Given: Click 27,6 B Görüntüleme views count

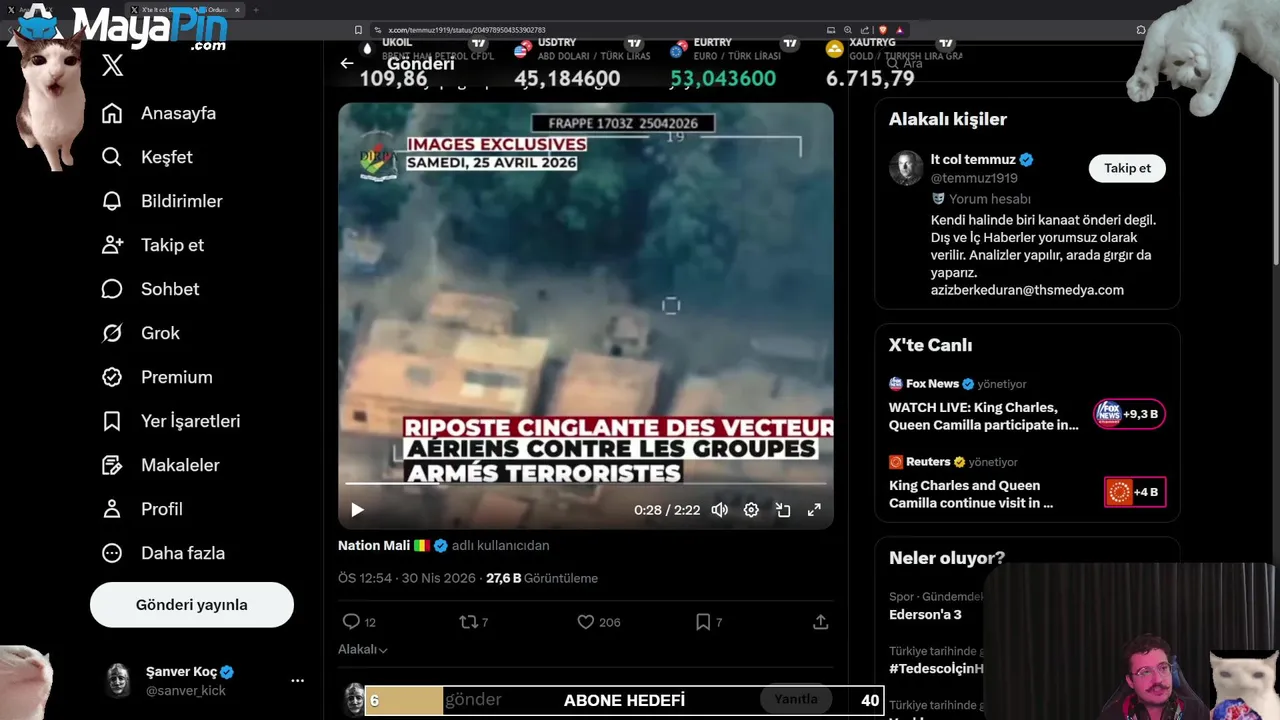Looking at the screenshot, I should point(542,578).
